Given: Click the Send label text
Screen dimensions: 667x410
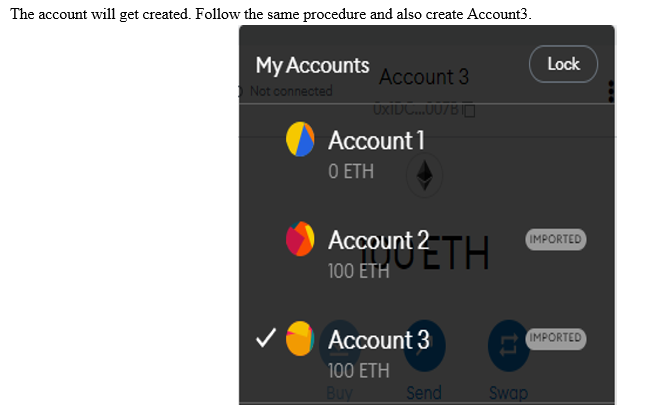Looking at the screenshot, I should tap(424, 393).
